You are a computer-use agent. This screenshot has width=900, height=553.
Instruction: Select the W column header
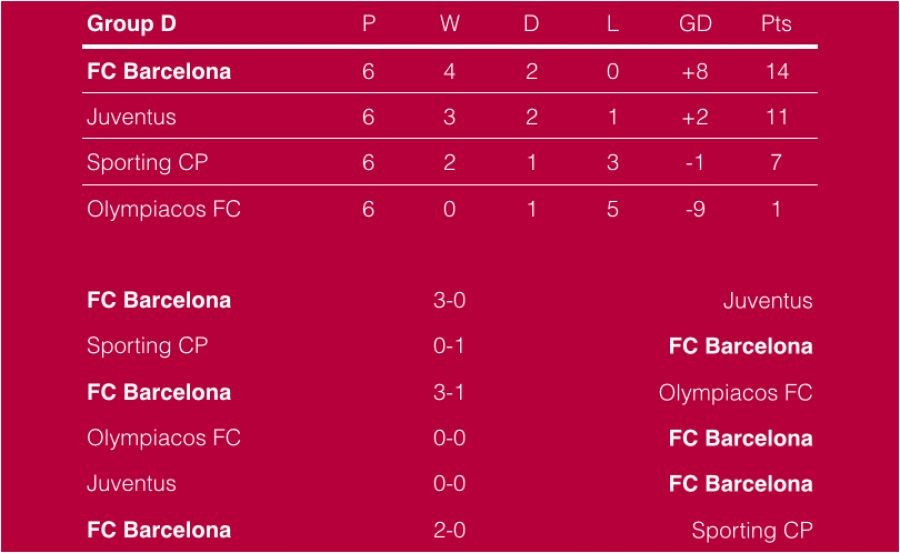point(449,24)
